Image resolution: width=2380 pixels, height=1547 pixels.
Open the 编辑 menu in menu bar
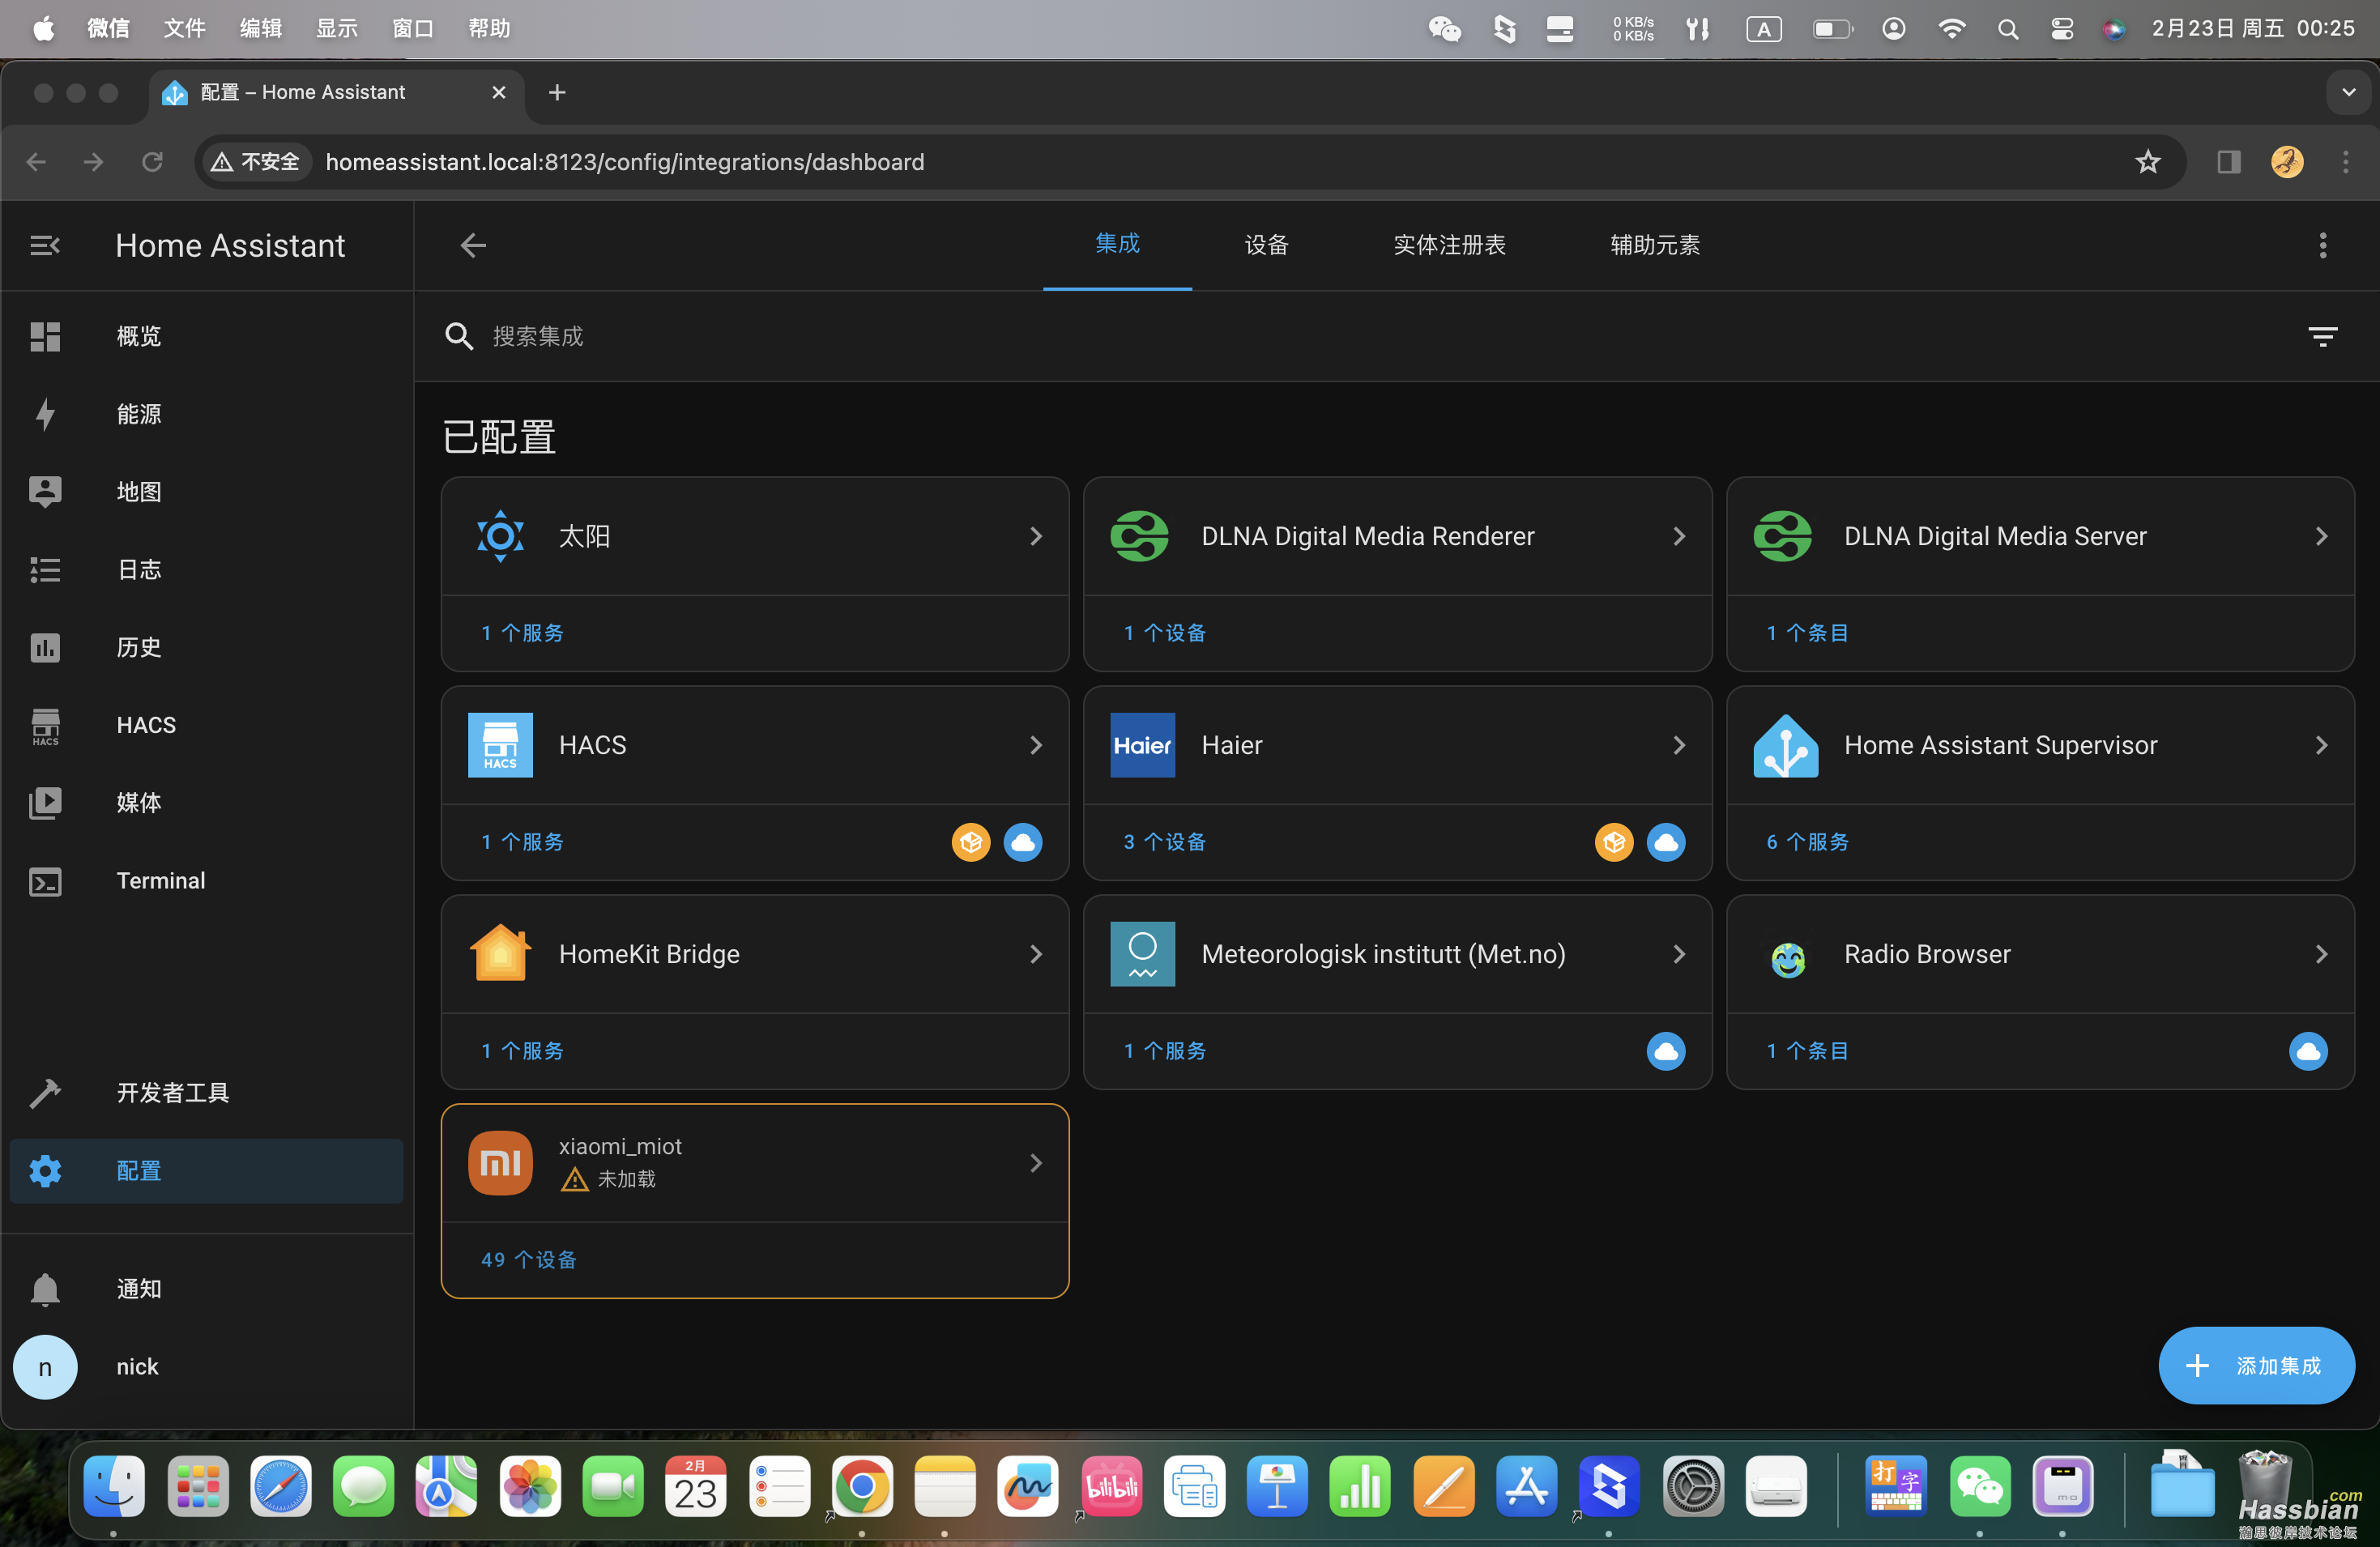[261, 28]
